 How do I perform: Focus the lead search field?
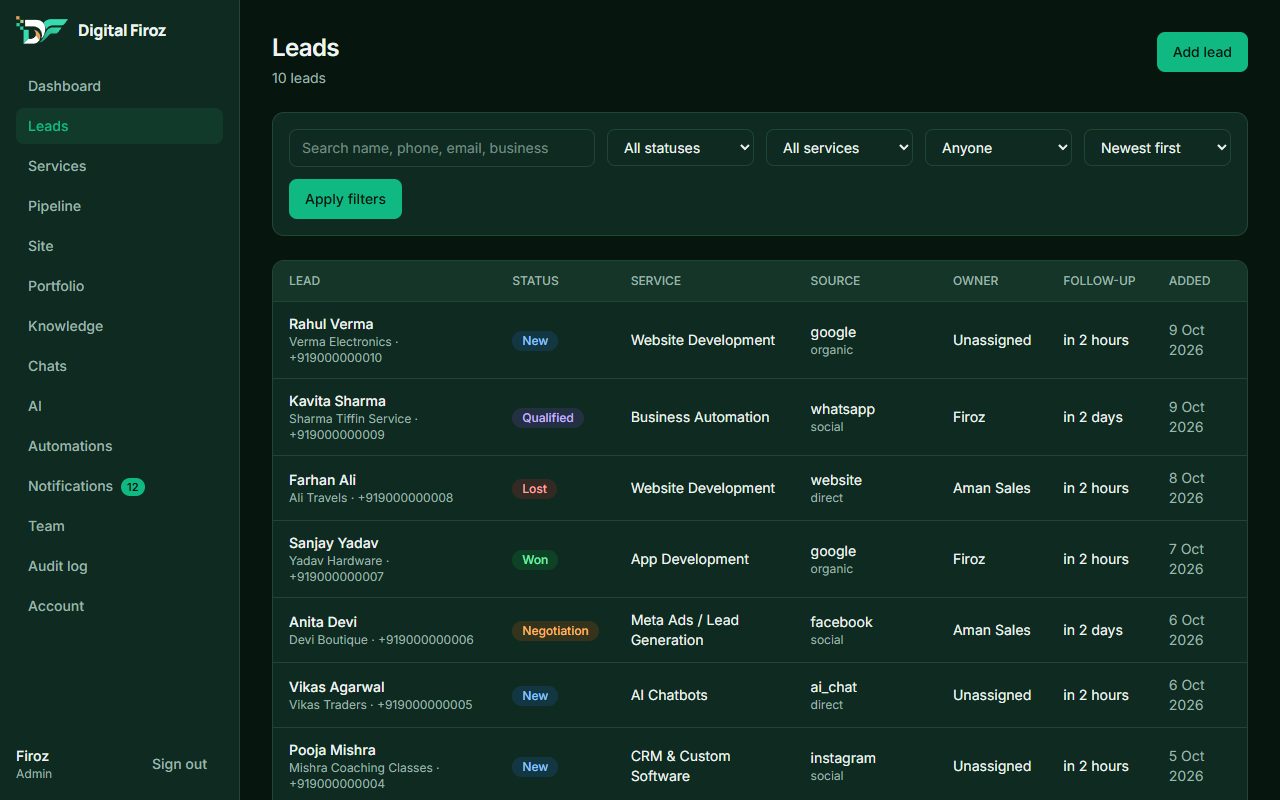pos(442,148)
